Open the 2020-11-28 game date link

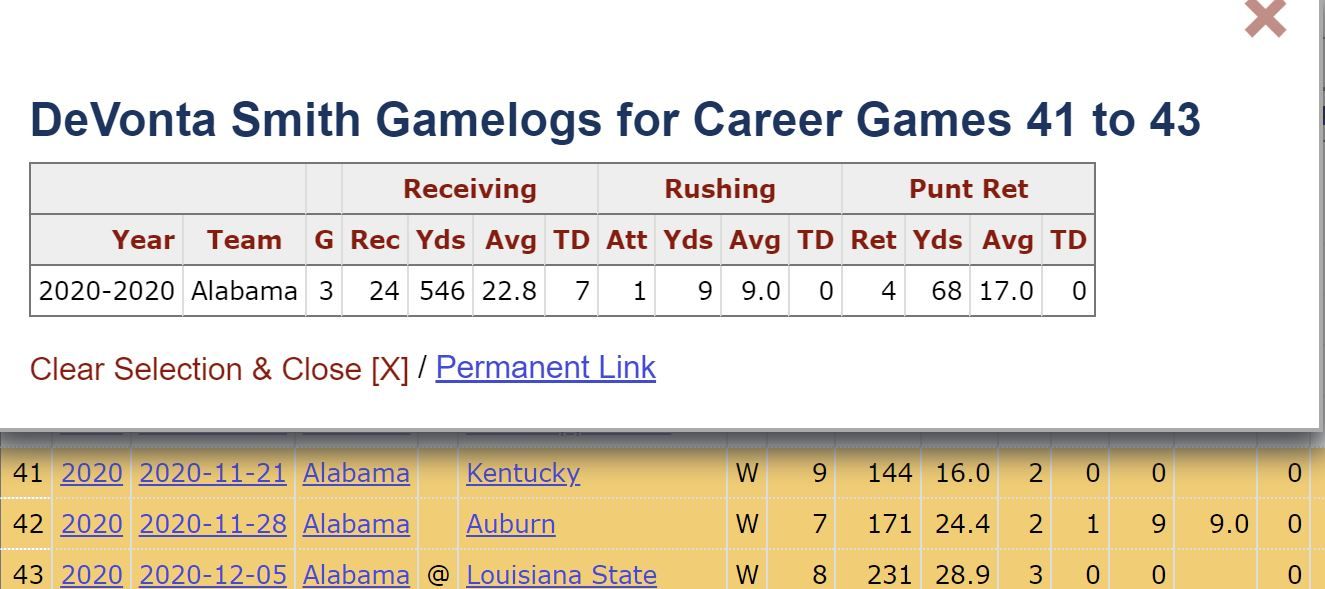point(213,524)
